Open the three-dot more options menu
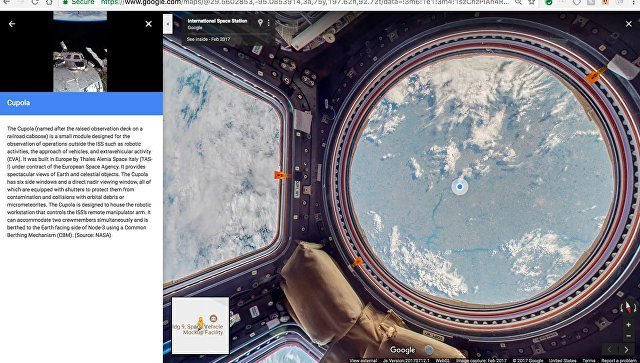This screenshot has height=363, width=640. click(x=269, y=23)
